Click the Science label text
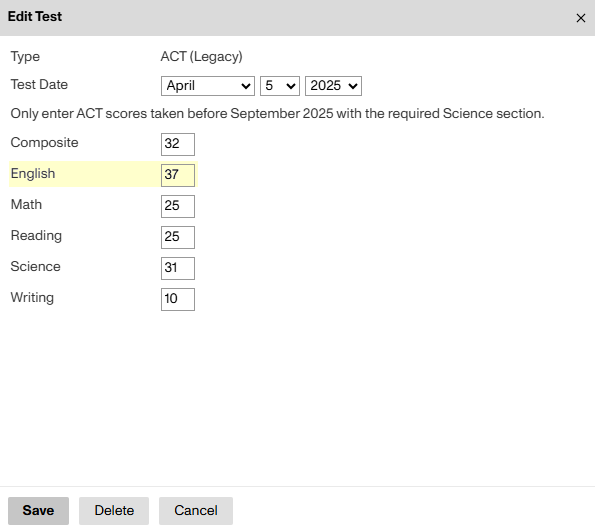Viewport: 595px width, 532px height. click(35, 266)
